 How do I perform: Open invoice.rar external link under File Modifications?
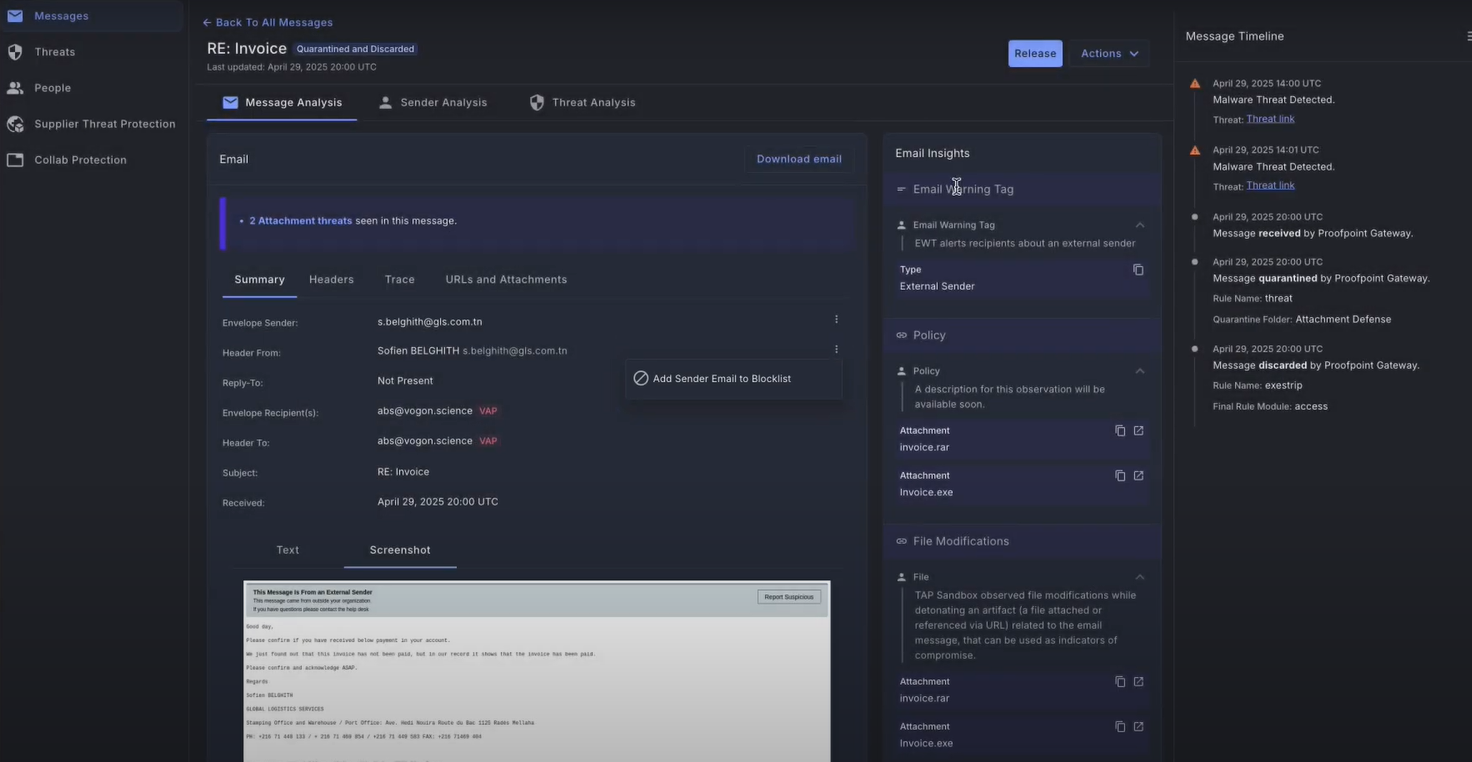click(1138, 682)
